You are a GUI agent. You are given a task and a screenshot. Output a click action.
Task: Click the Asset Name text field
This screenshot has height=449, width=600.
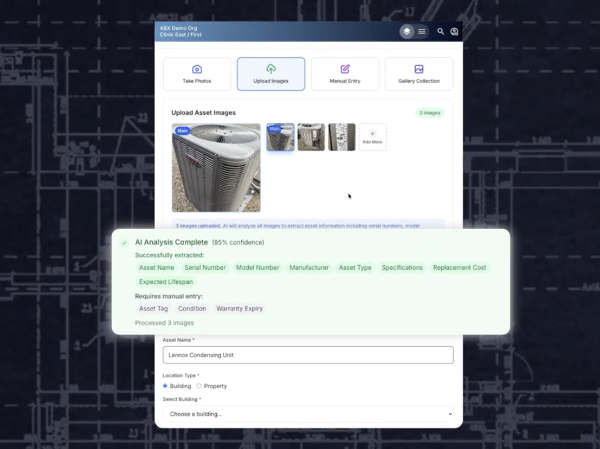click(309, 355)
